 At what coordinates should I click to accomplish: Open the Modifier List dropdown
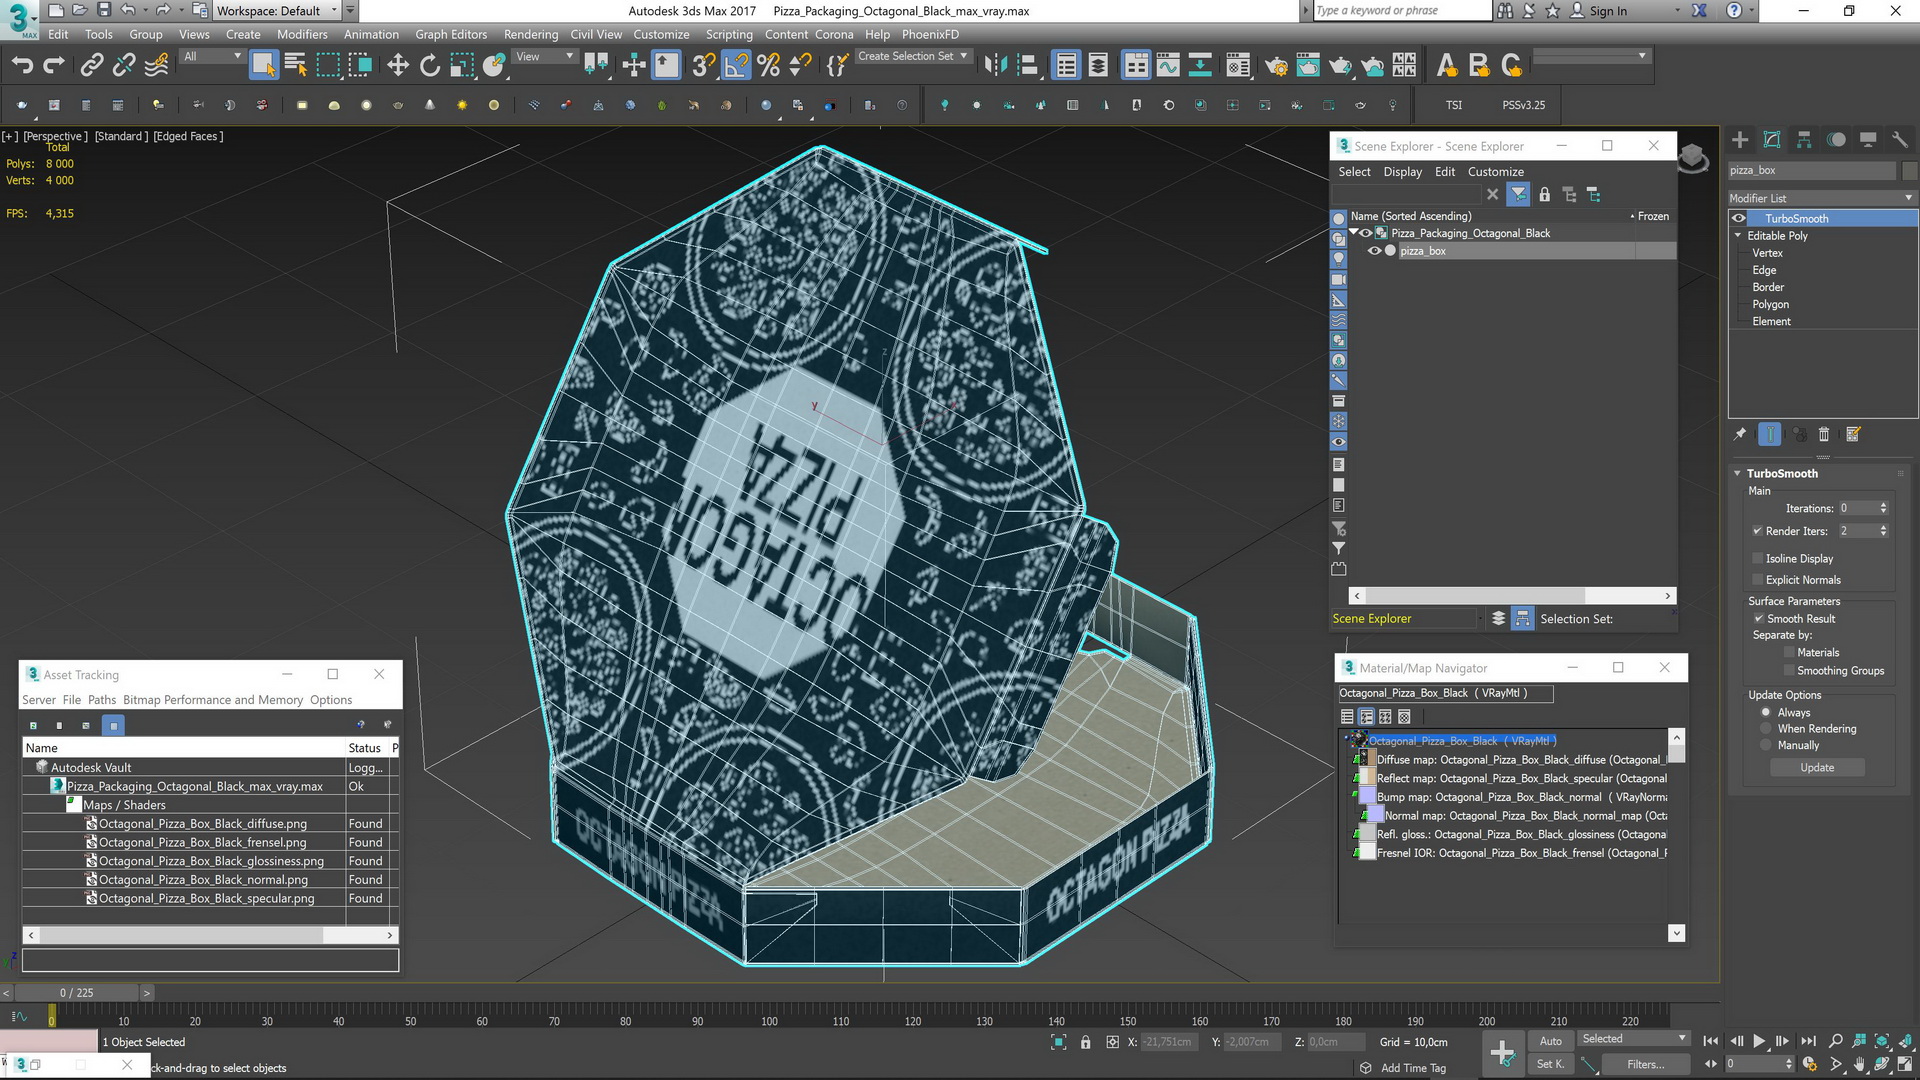1821,198
